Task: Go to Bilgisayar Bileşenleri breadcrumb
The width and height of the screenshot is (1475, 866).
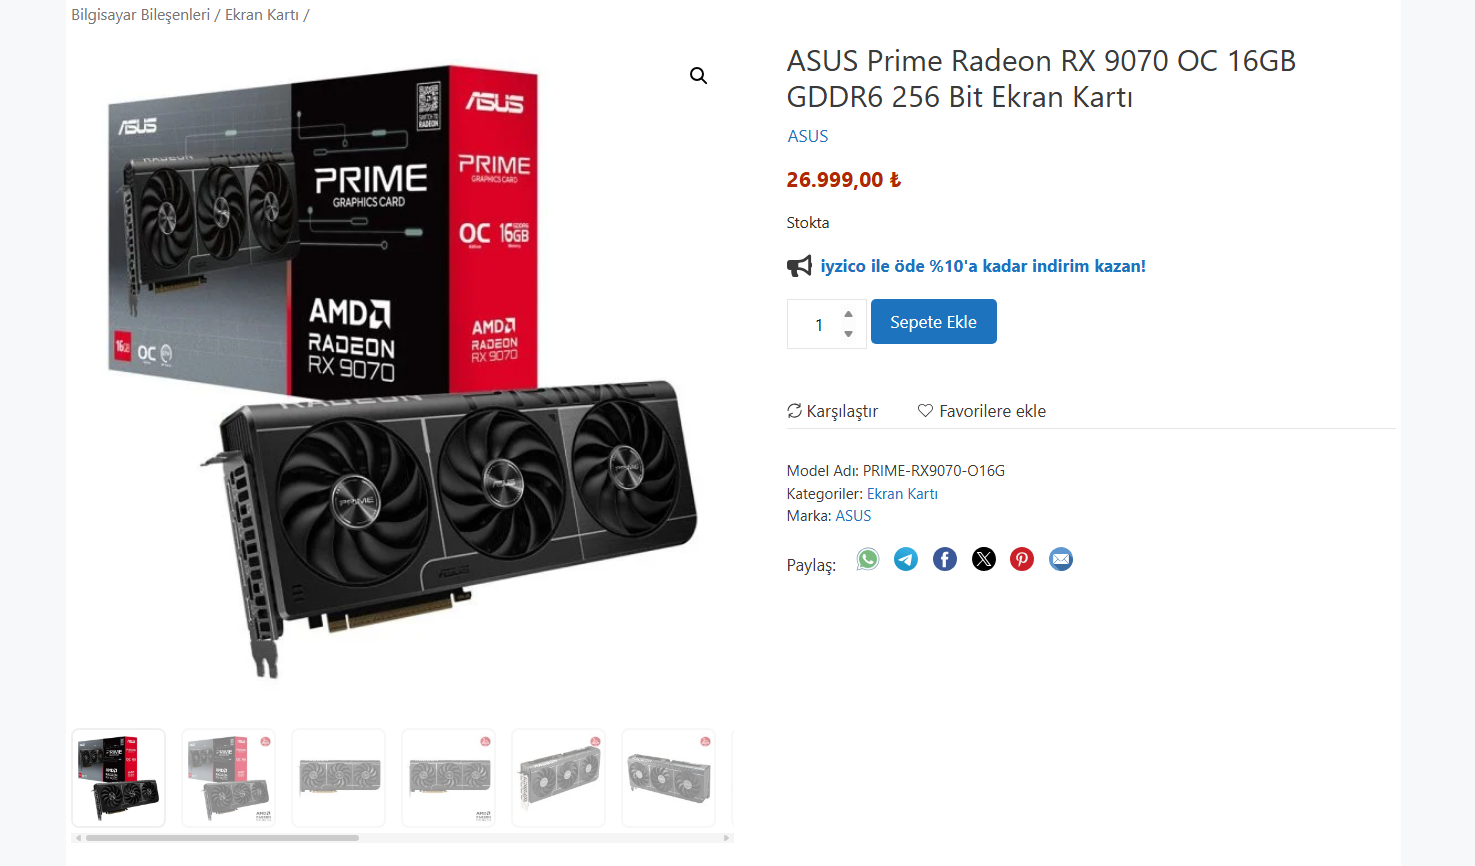Action: [141, 15]
